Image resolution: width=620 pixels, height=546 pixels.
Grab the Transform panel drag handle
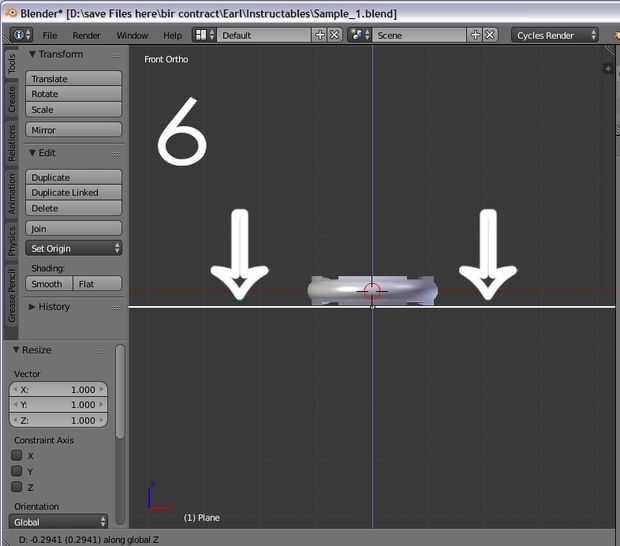point(115,56)
